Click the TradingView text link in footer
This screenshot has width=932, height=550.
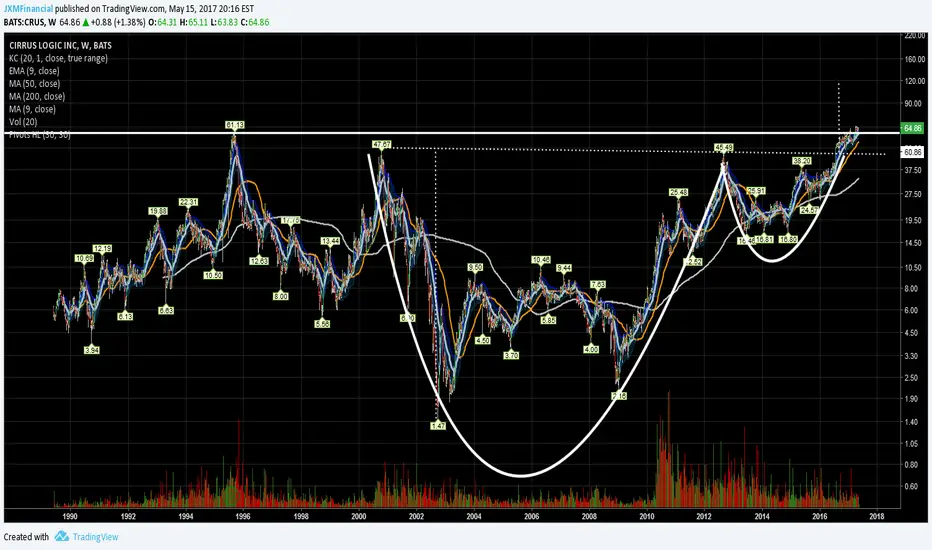(95, 537)
